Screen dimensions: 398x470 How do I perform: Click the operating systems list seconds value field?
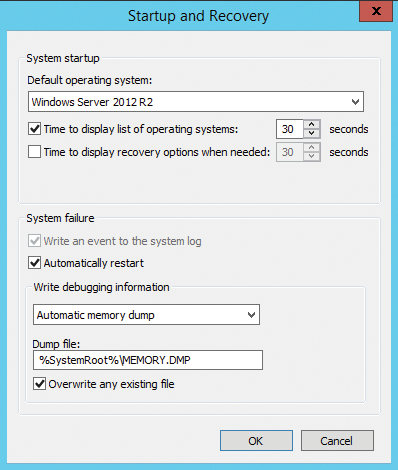point(290,129)
